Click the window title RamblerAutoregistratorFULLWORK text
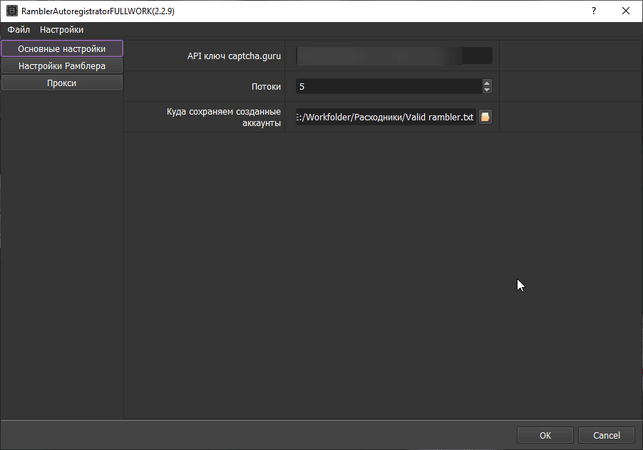The width and height of the screenshot is (643, 450). (x=97, y=11)
